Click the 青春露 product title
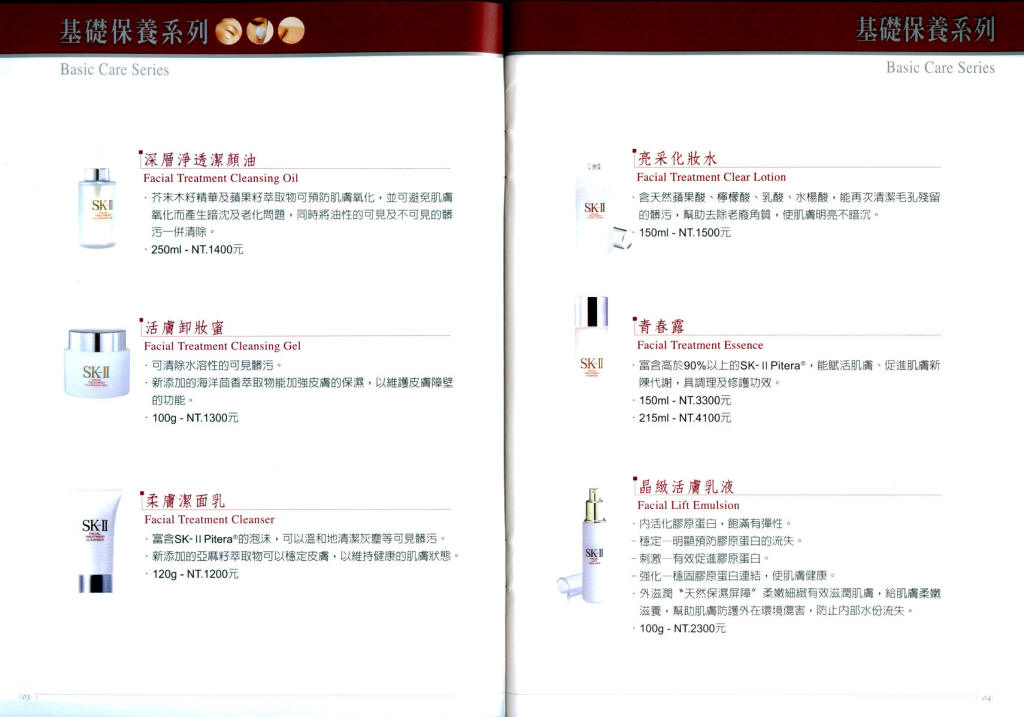This screenshot has height=717, width=1024. coord(660,325)
